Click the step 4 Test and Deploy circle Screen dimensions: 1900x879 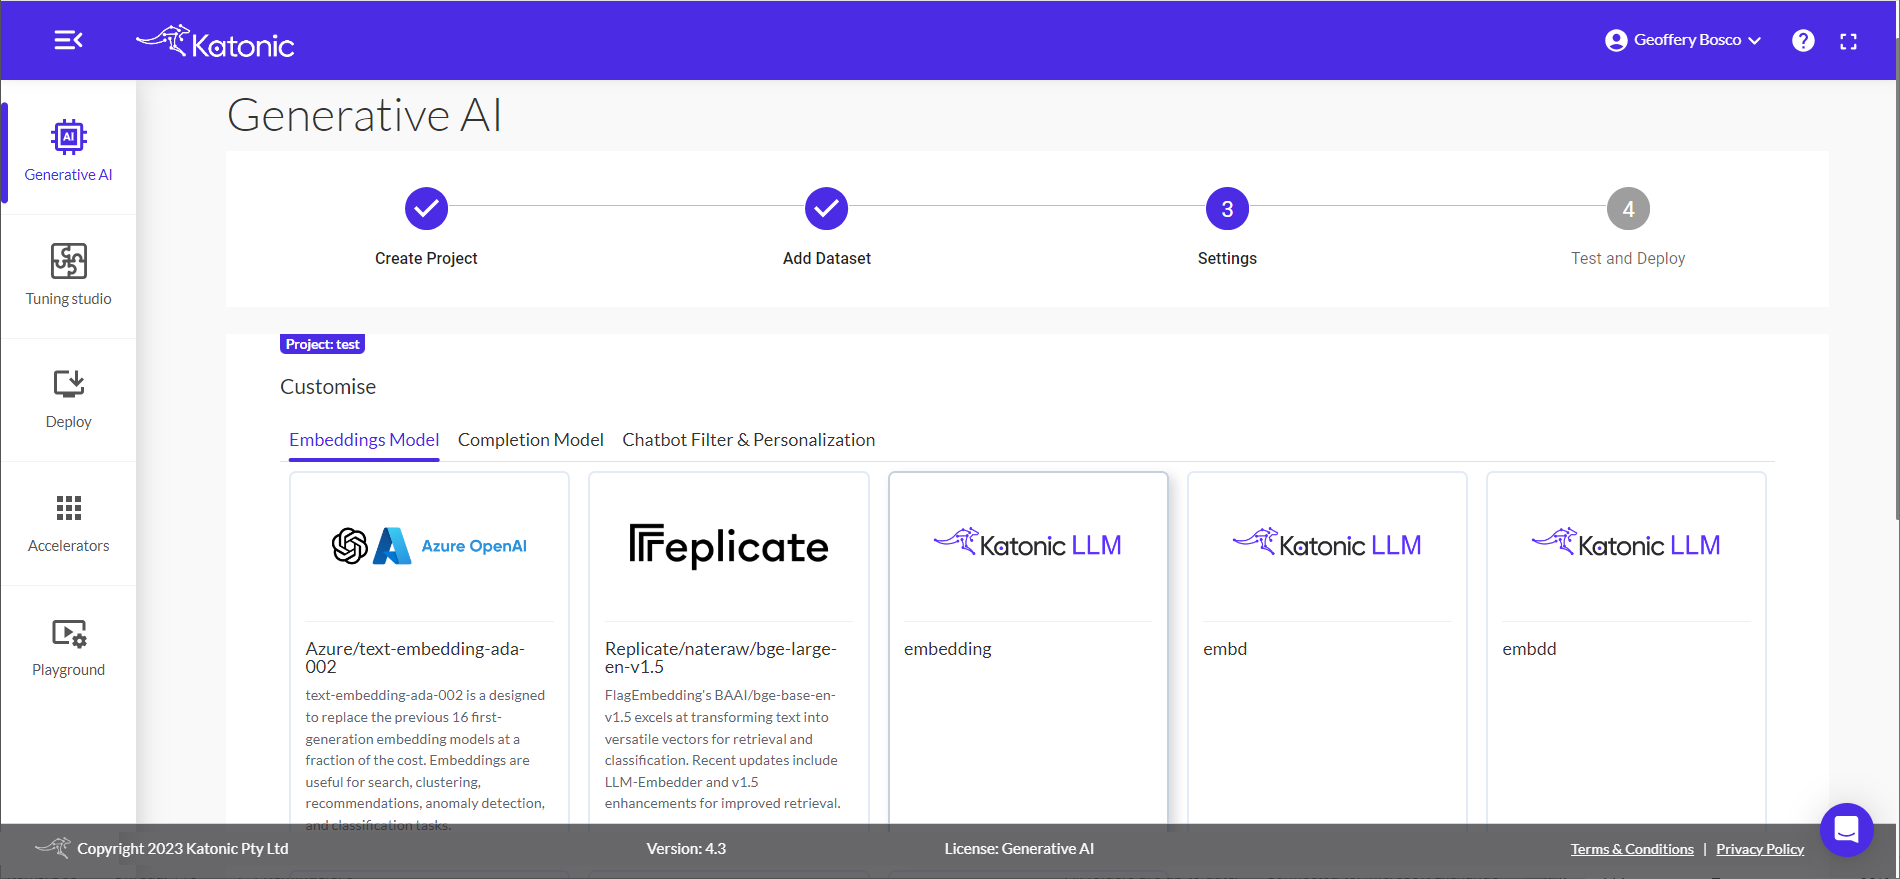(1628, 208)
